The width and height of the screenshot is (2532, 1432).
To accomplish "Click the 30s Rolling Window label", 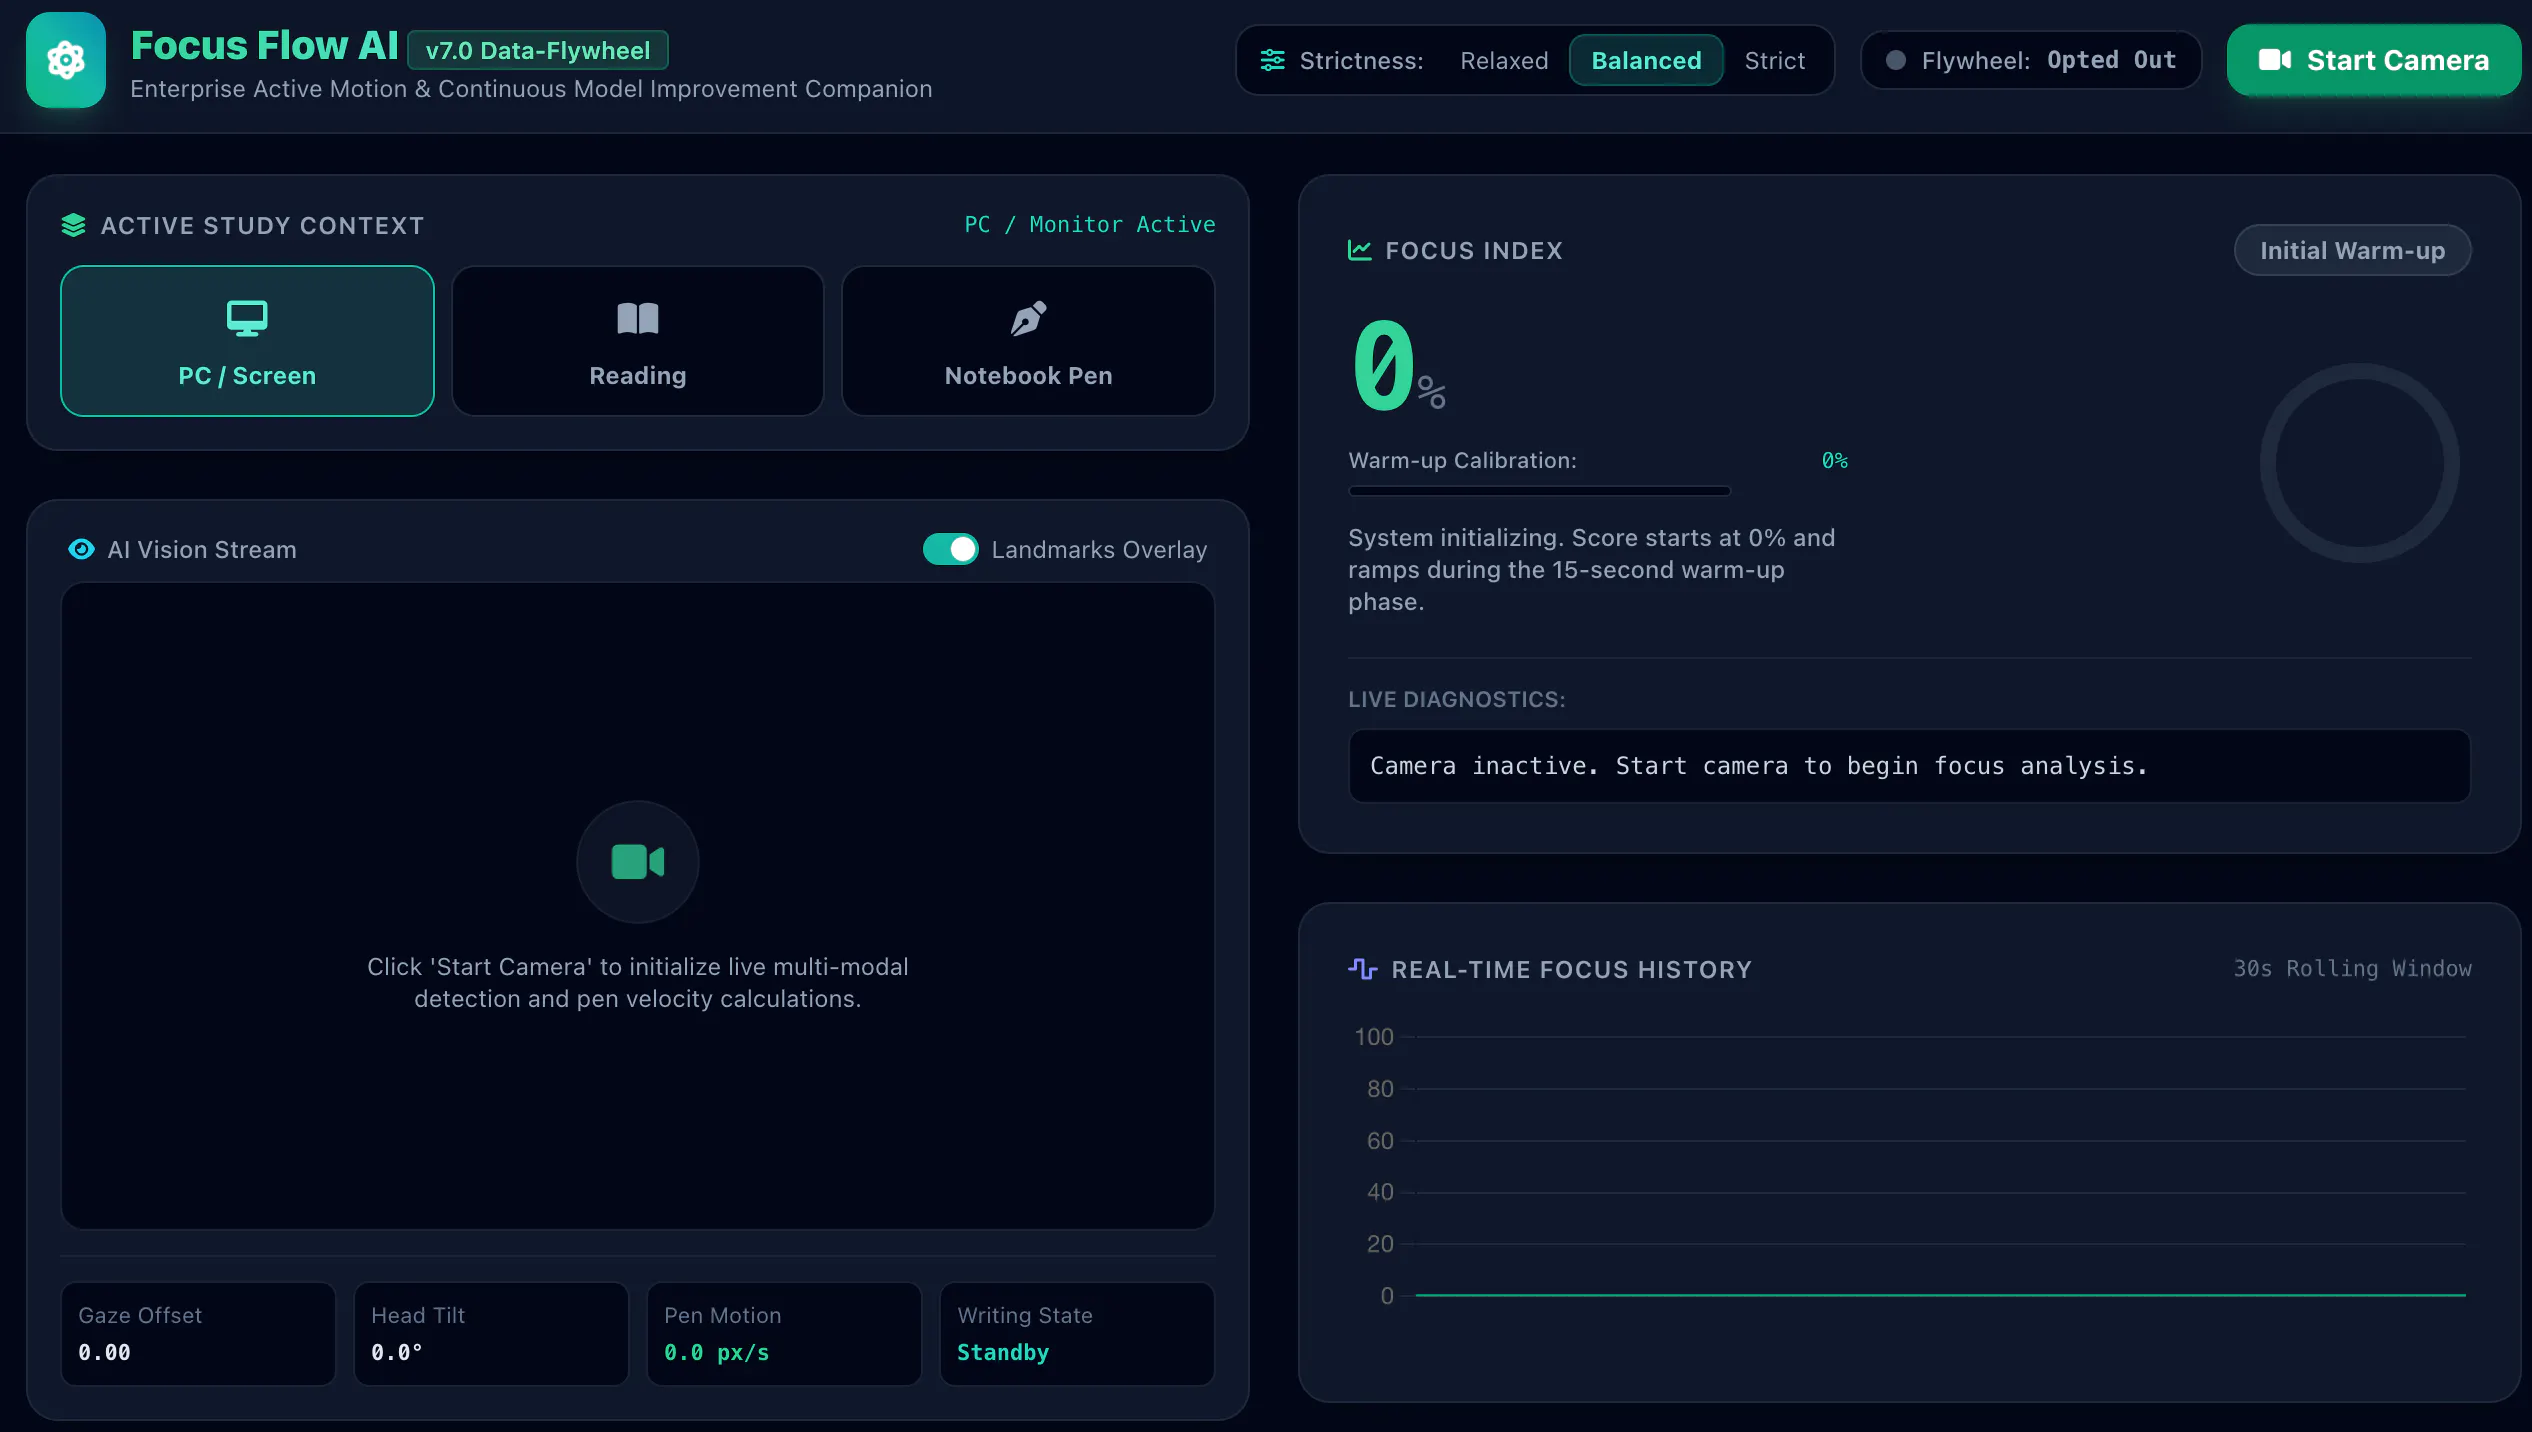I will pyautogui.click(x=2352, y=968).
